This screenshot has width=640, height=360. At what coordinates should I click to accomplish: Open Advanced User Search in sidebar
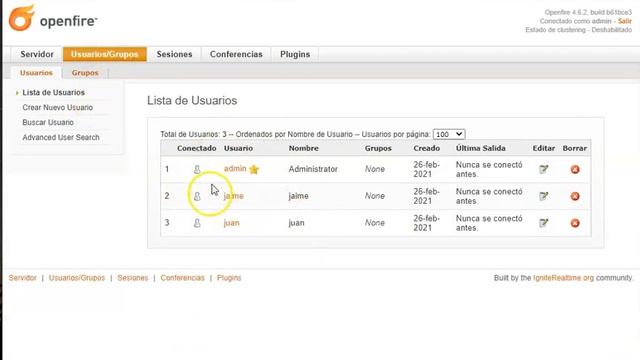(61, 138)
